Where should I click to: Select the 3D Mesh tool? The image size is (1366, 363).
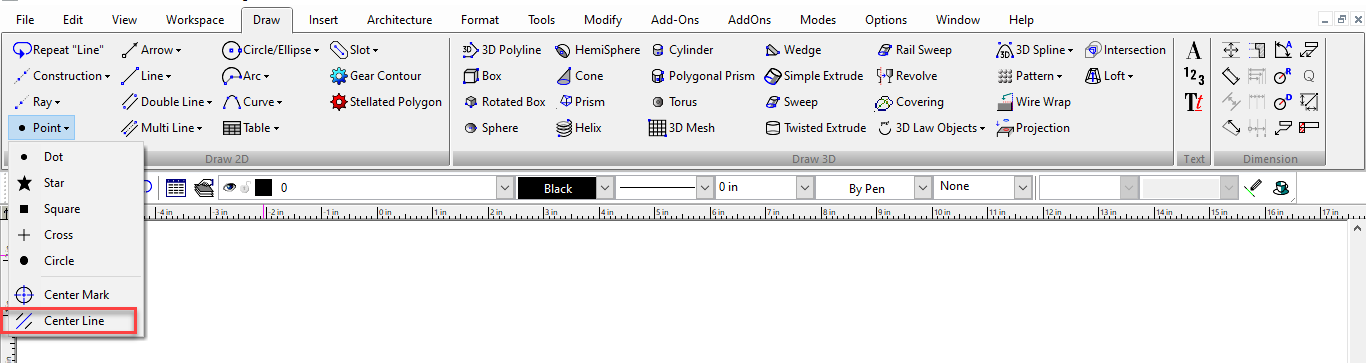[x=682, y=128]
